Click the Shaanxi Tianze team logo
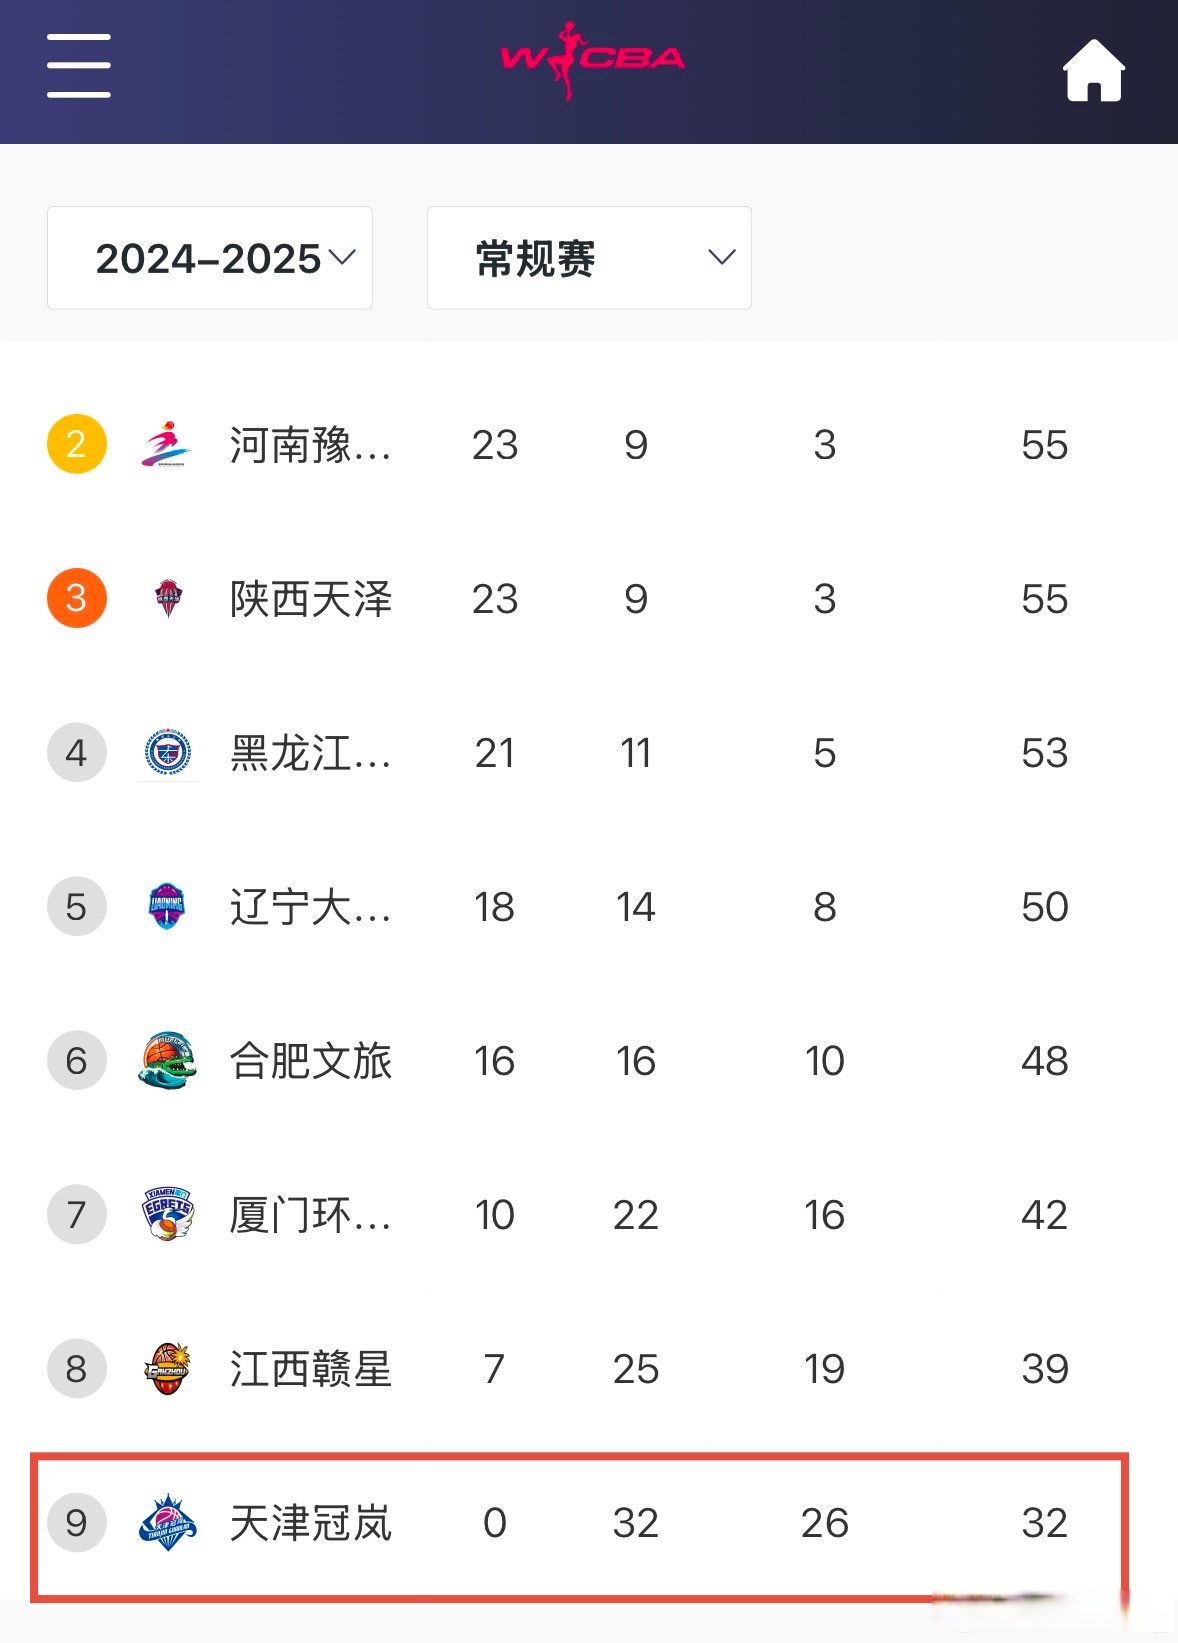1178x1643 pixels. pos(168,599)
